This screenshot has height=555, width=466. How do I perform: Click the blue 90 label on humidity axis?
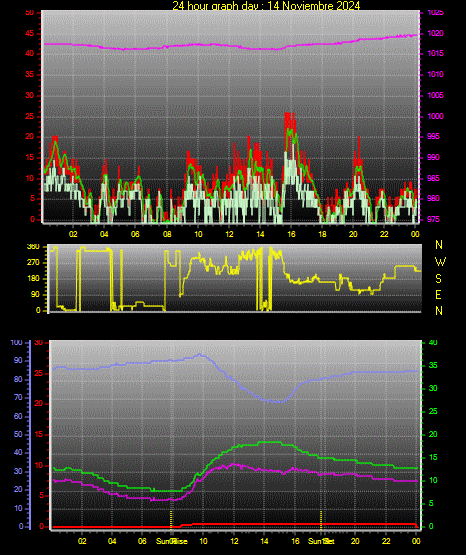(x=18, y=361)
